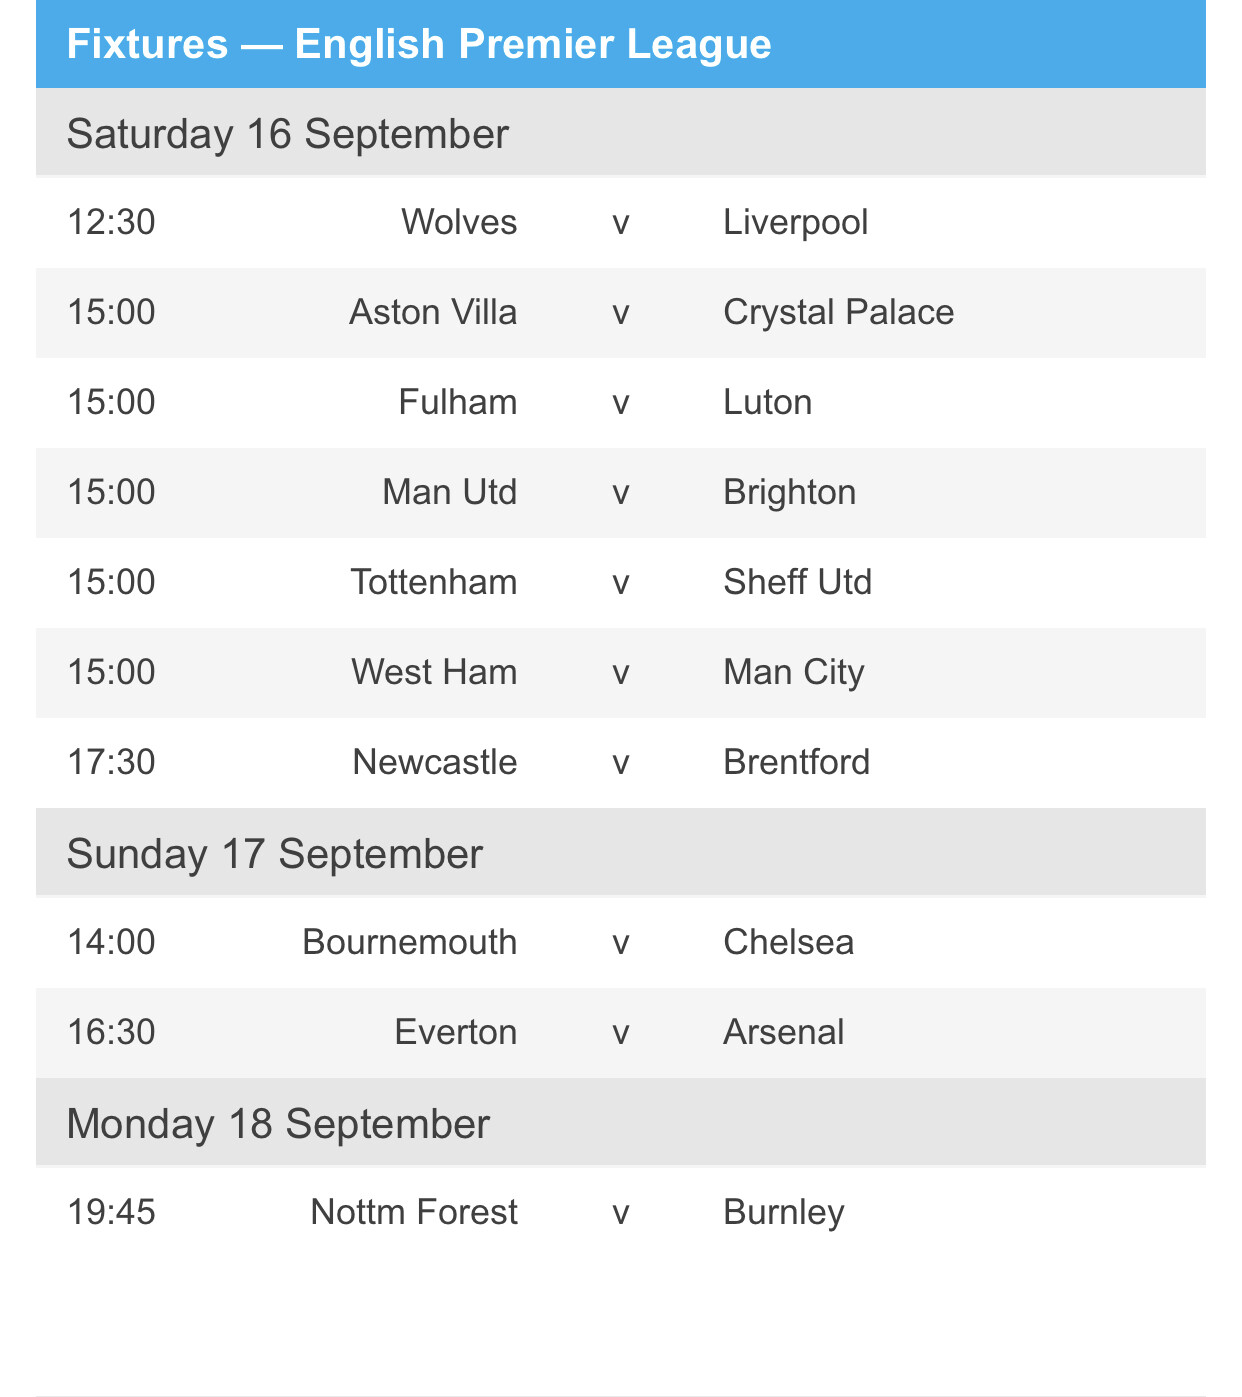Select Everton v Arsenal 16:30 match
1242x1397 pixels.
click(x=620, y=1032)
